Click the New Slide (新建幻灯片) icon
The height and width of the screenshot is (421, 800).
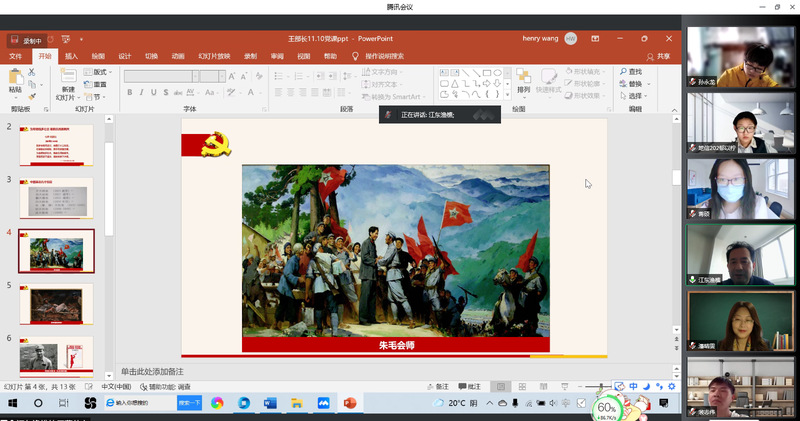(x=65, y=78)
